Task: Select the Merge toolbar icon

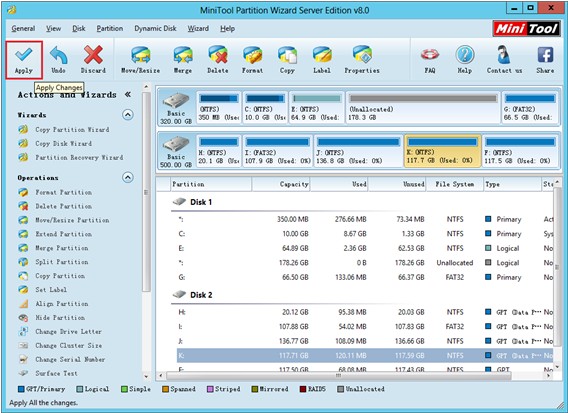Action: coord(183,55)
